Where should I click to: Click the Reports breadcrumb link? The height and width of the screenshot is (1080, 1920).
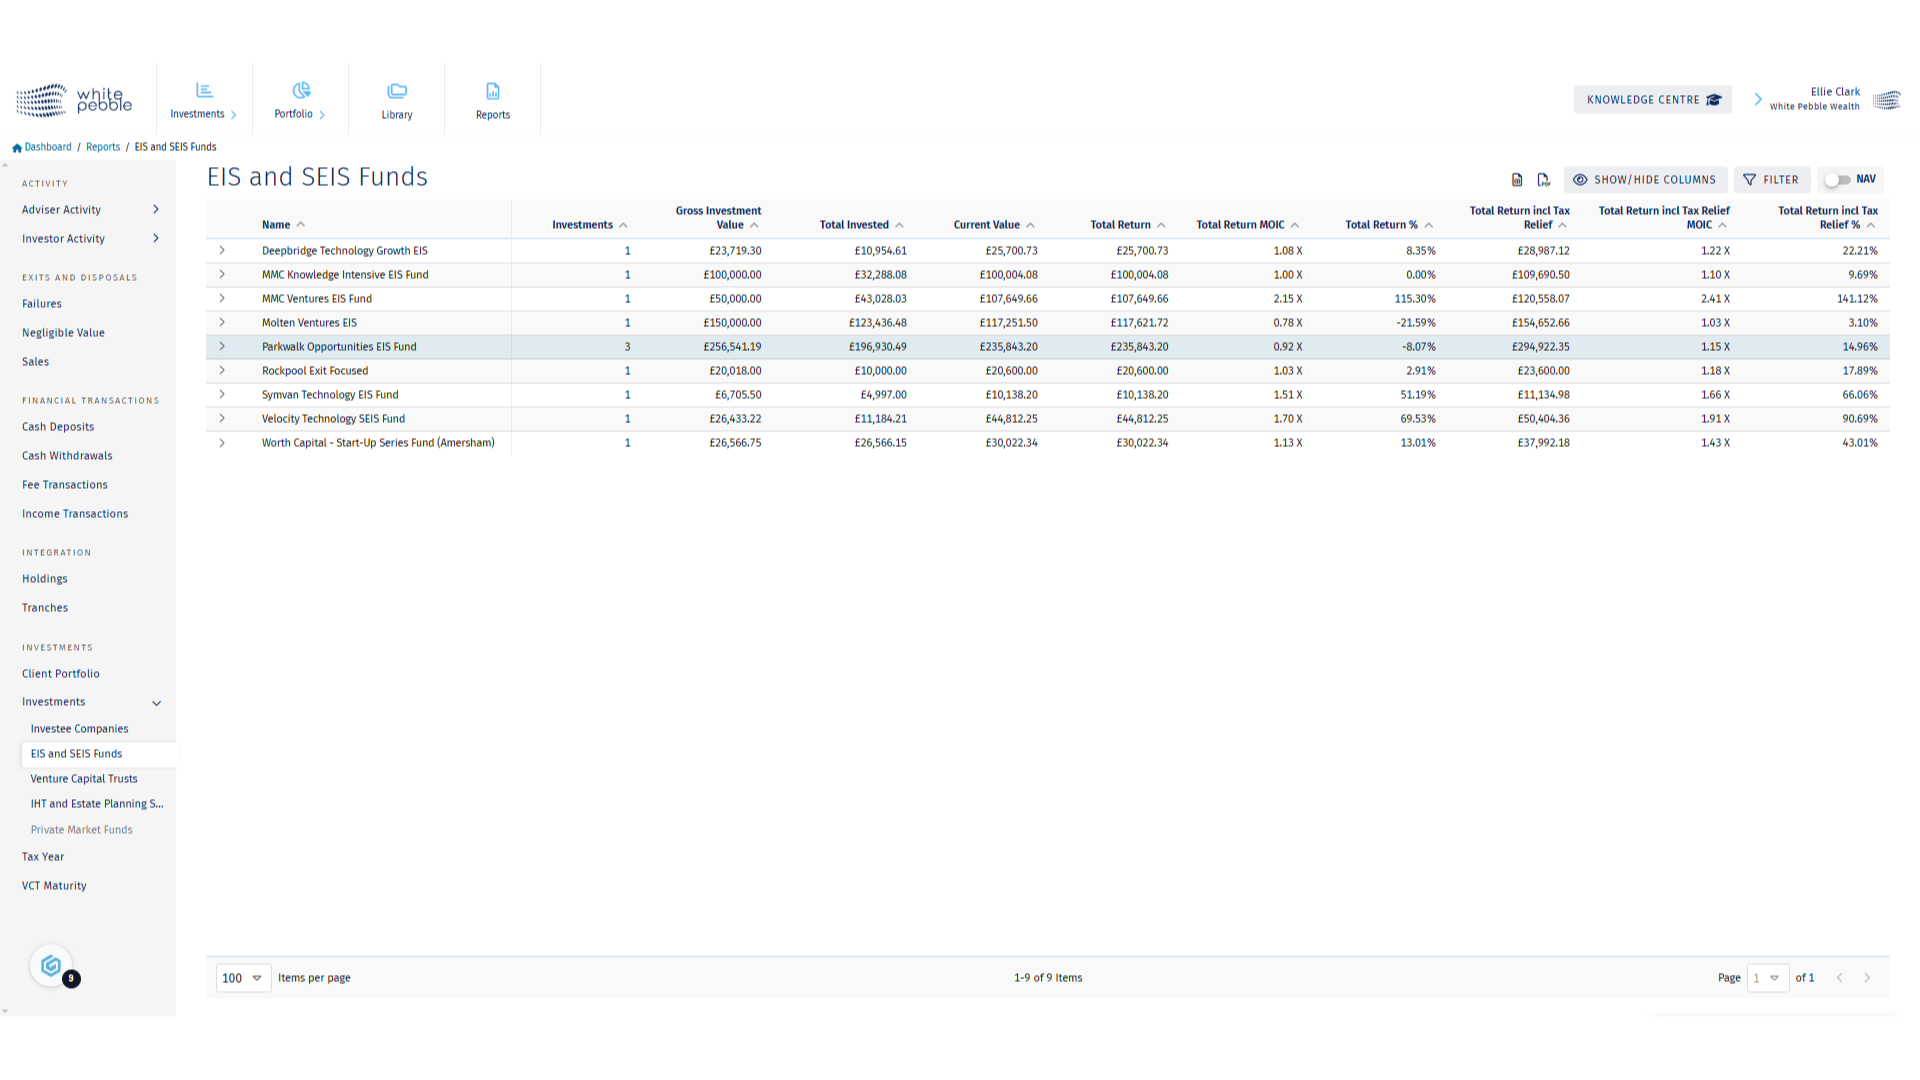pos(103,147)
